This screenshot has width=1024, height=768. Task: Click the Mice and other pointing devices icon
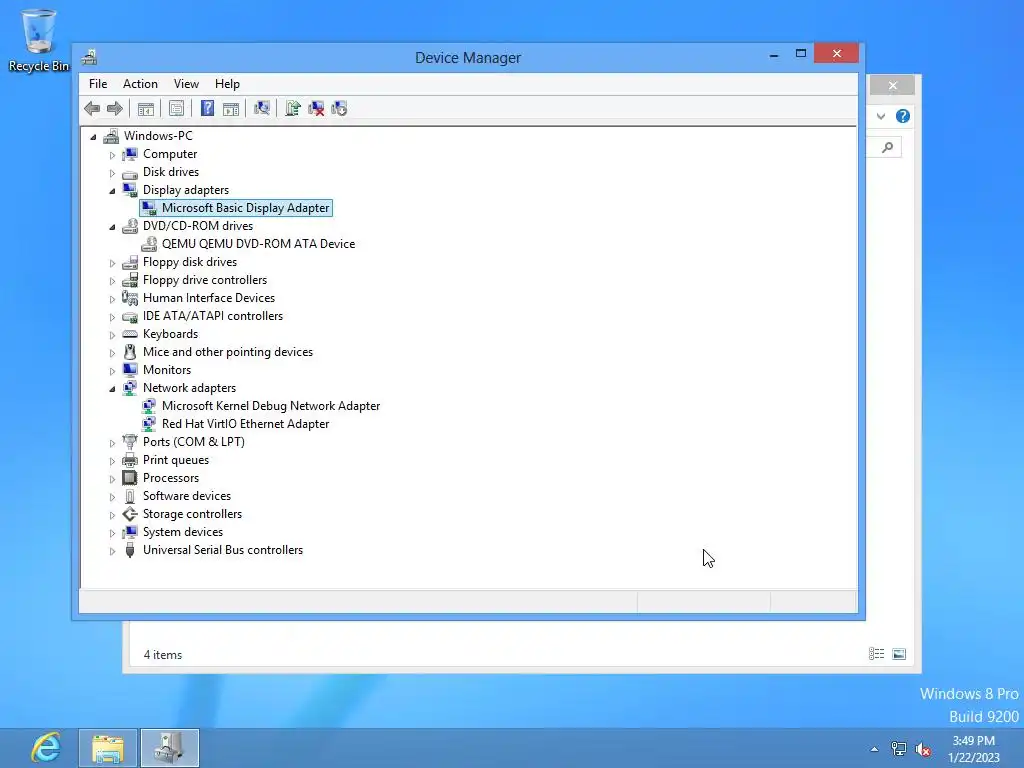click(130, 352)
